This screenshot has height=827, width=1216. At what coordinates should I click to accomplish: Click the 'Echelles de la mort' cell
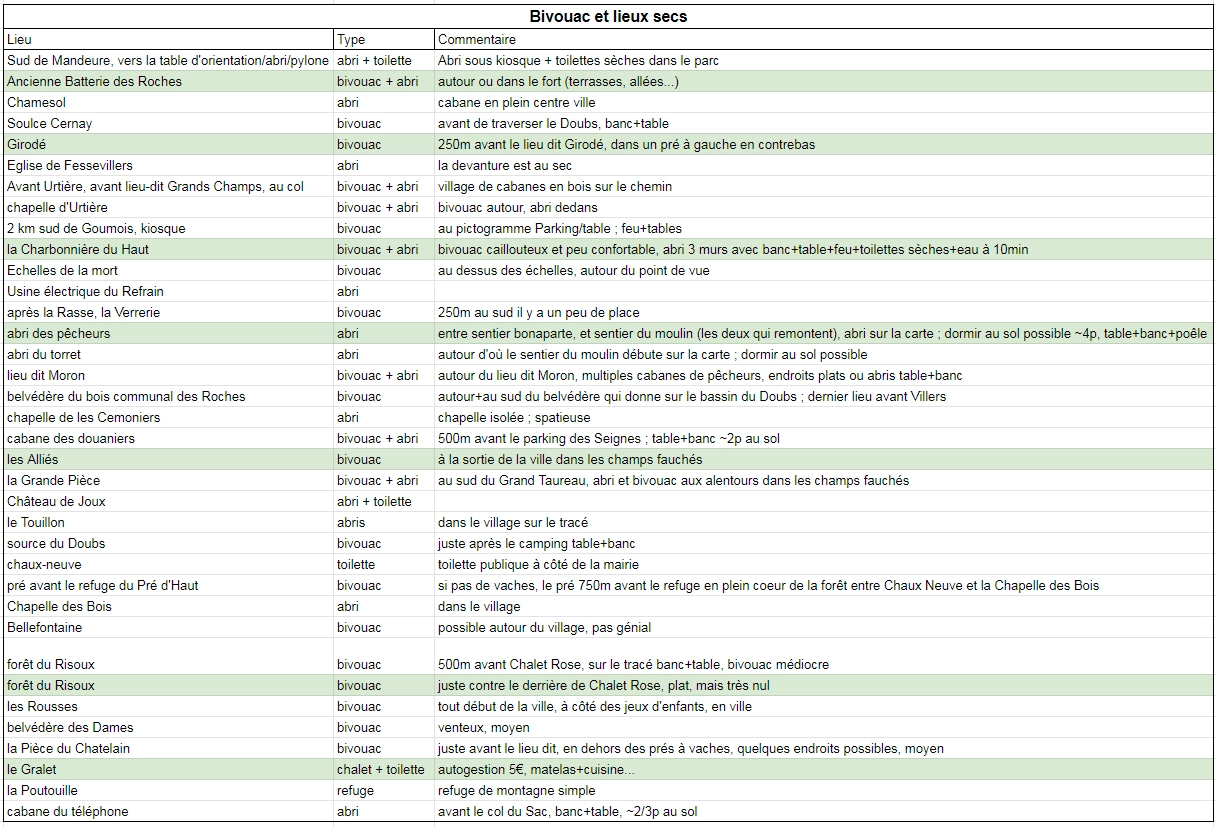169,271
